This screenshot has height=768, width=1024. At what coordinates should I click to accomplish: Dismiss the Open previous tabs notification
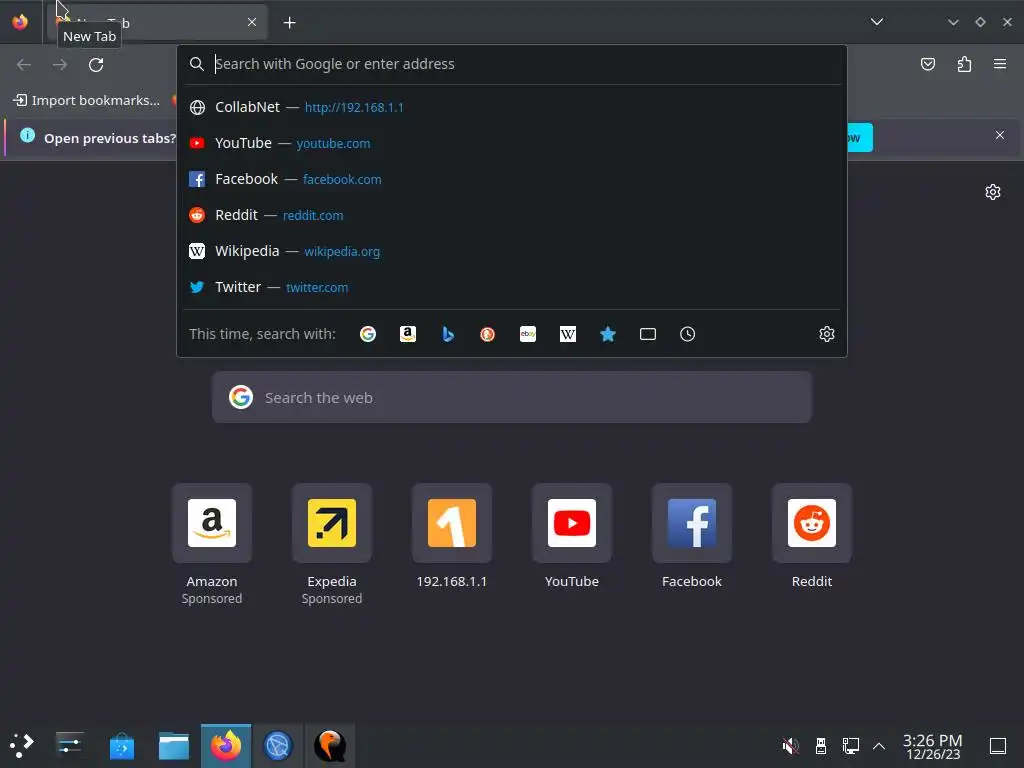click(x=1000, y=135)
